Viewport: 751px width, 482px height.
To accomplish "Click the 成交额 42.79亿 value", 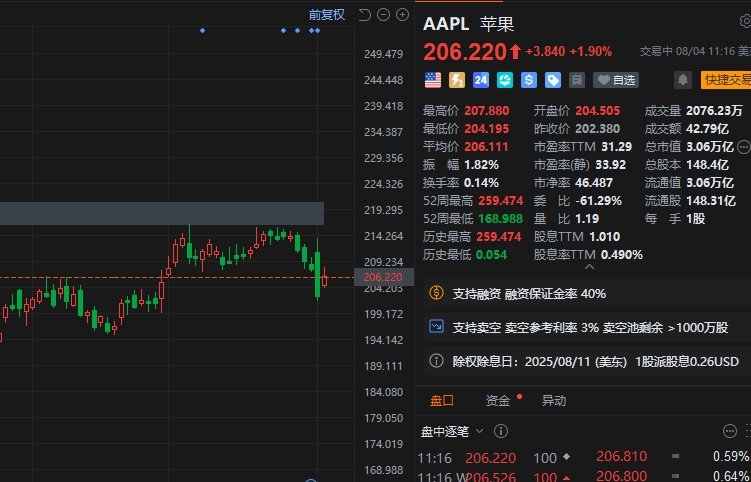I will 707,128.
